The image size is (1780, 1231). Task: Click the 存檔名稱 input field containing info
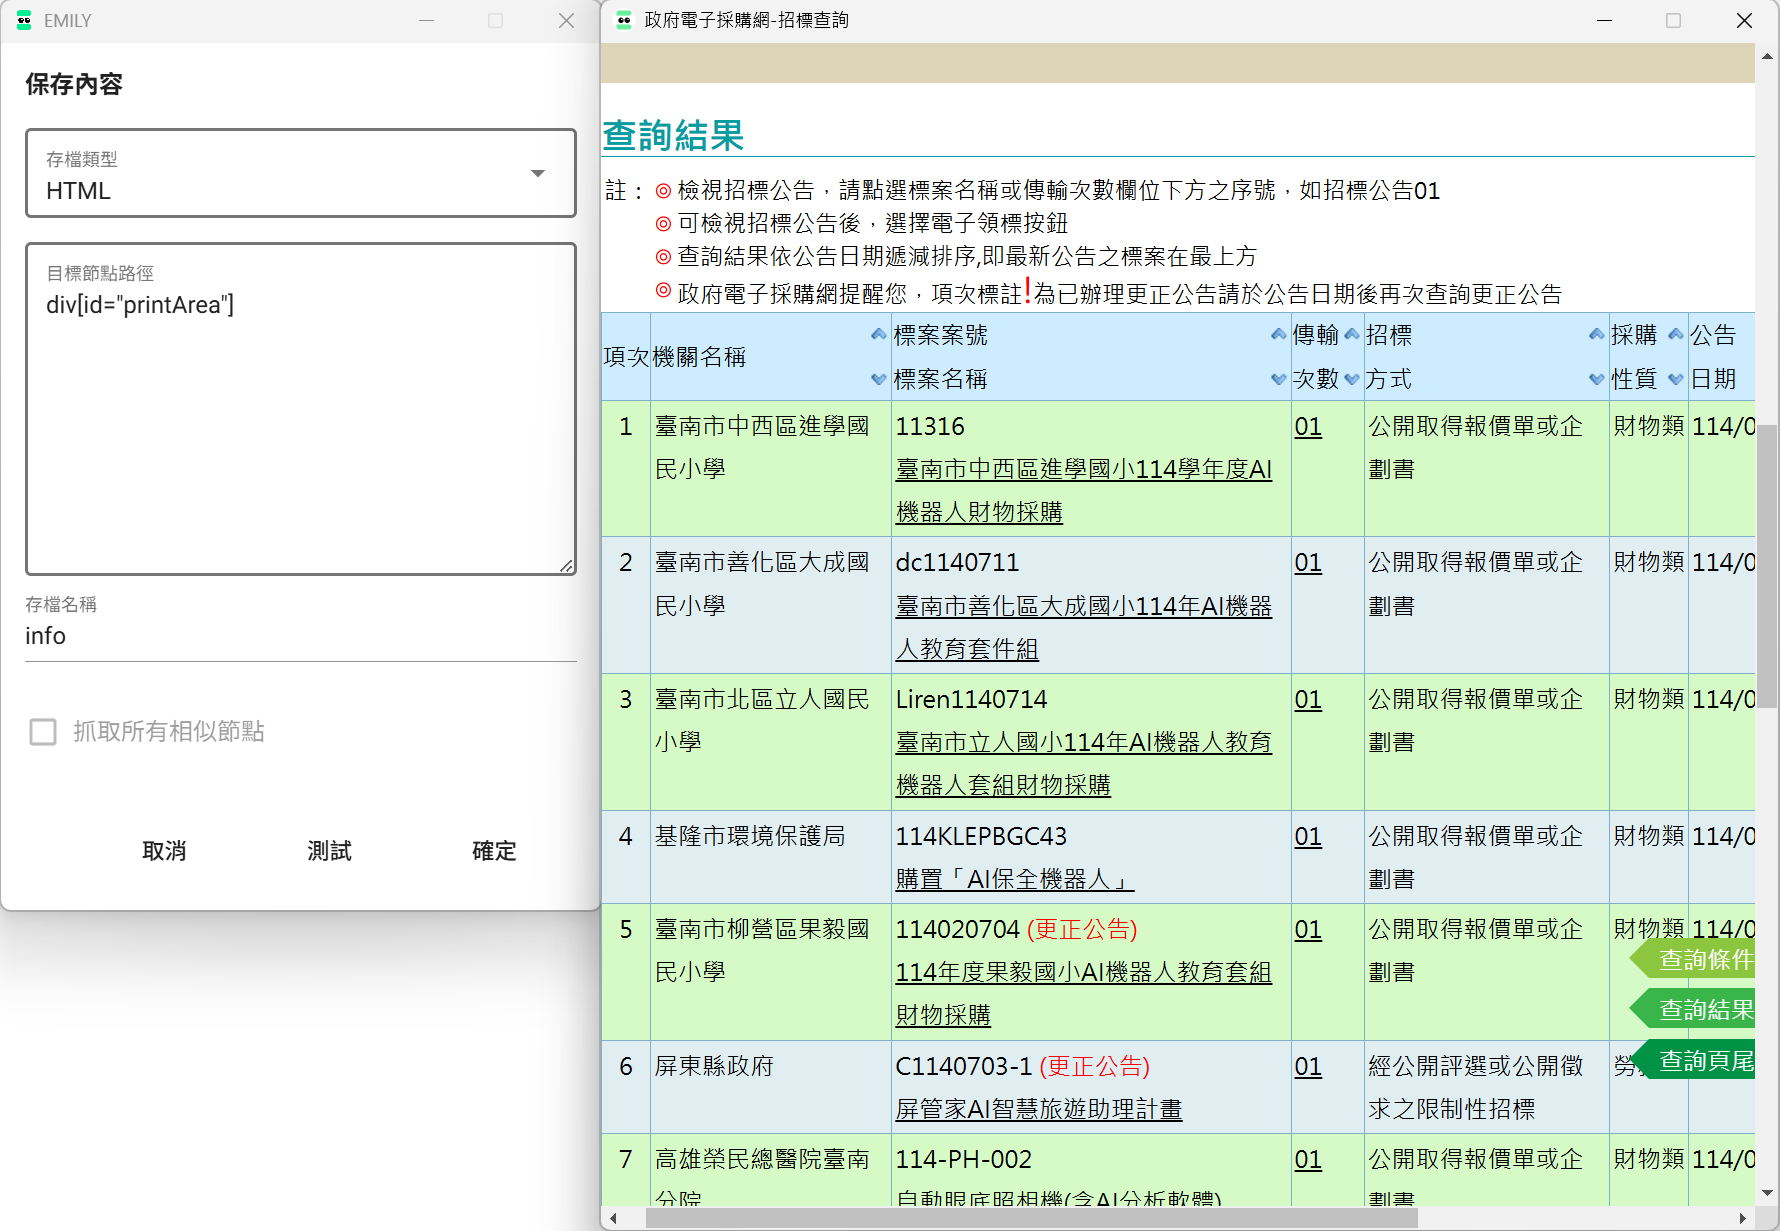(x=301, y=637)
